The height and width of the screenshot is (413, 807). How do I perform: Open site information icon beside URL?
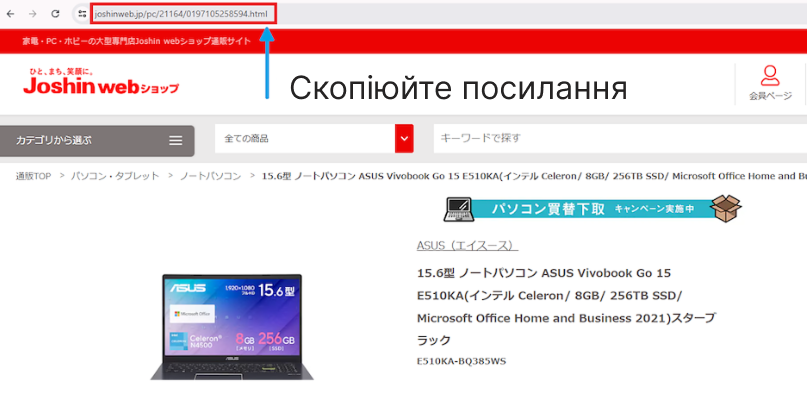(x=82, y=14)
